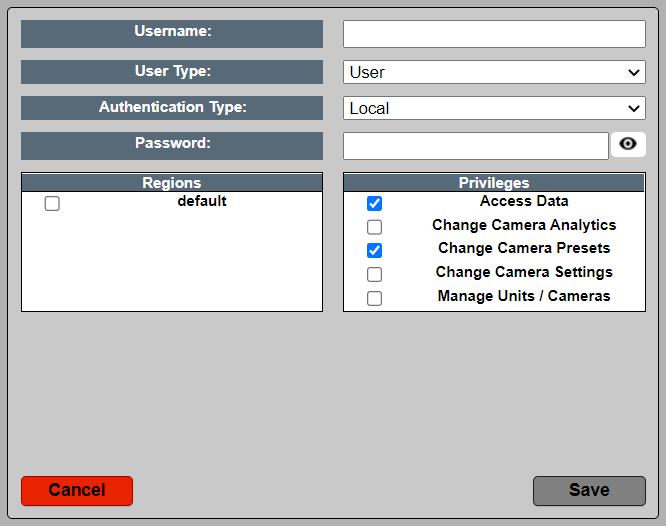This screenshot has height=526, width=666.
Task: Enable Manage Units / Cameras privilege
Action: (x=374, y=298)
